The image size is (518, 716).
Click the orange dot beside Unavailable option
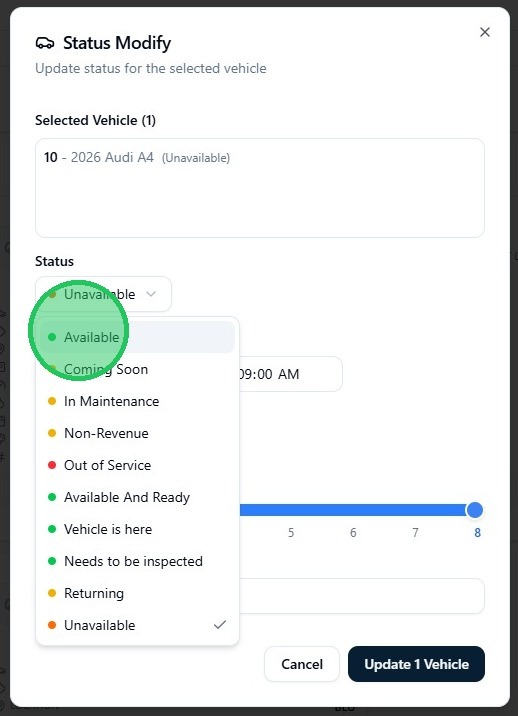(x=52, y=625)
